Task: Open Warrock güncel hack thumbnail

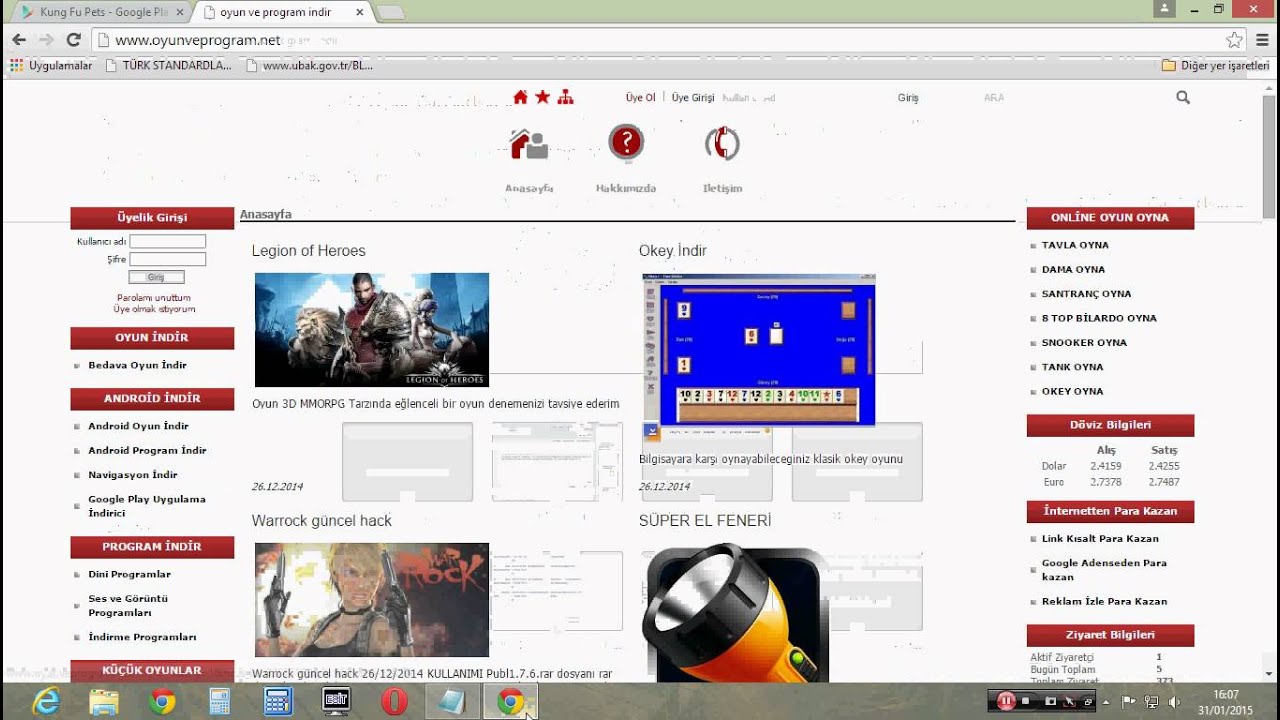Action: tap(372, 600)
